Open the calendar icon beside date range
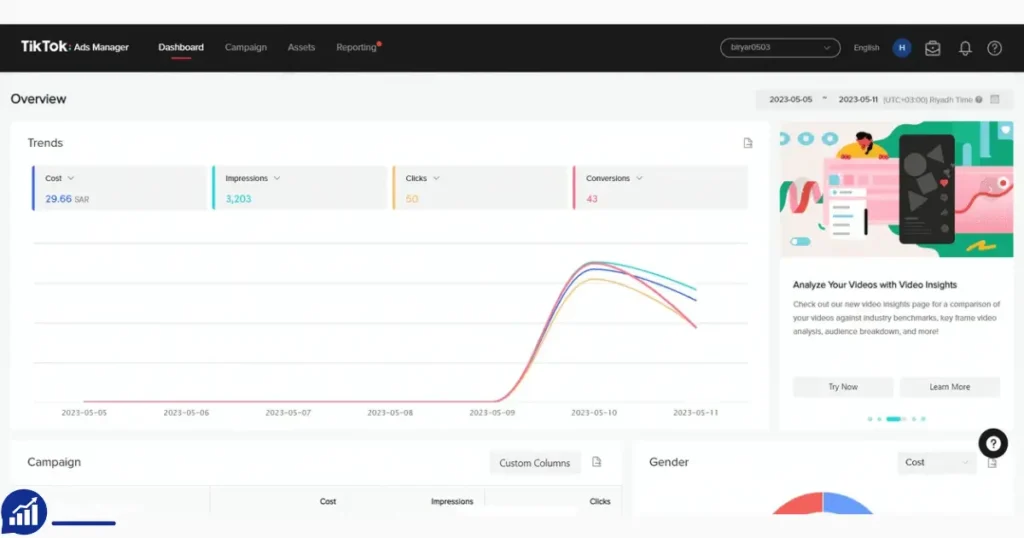 [x=995, y=99]
